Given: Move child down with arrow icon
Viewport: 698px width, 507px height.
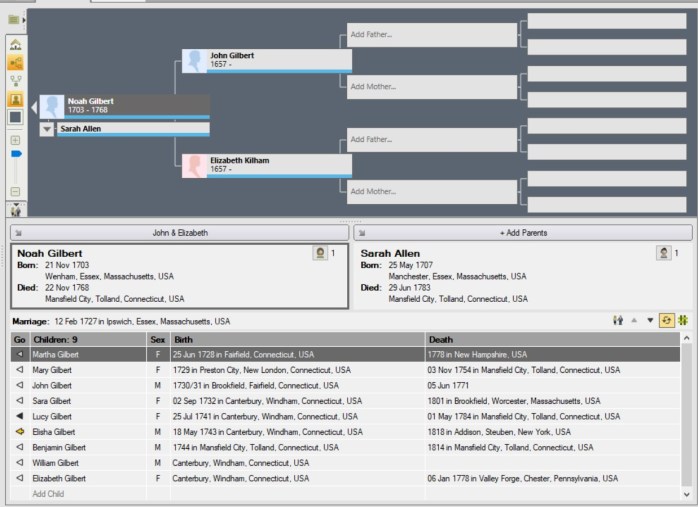Looking at the screenshot, I should coord(650,321).
